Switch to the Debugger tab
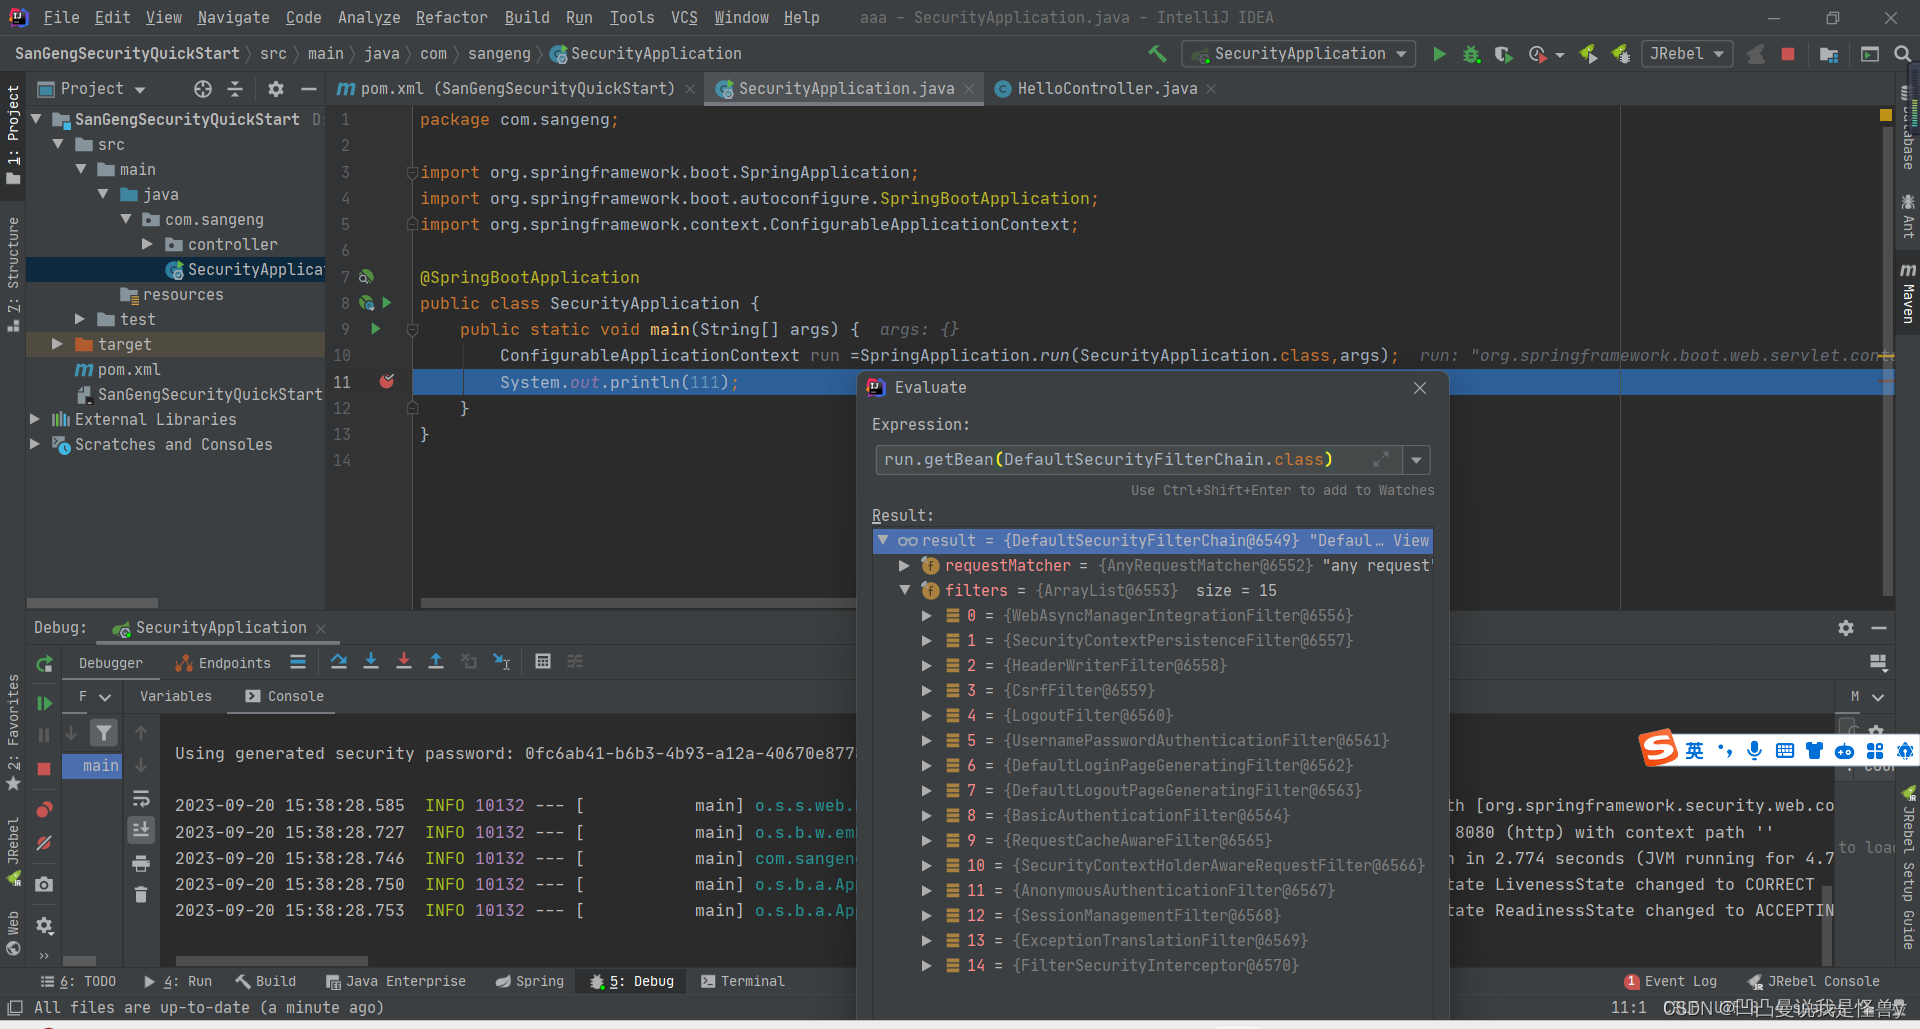 pyautogui.click(x=111, y=663)
